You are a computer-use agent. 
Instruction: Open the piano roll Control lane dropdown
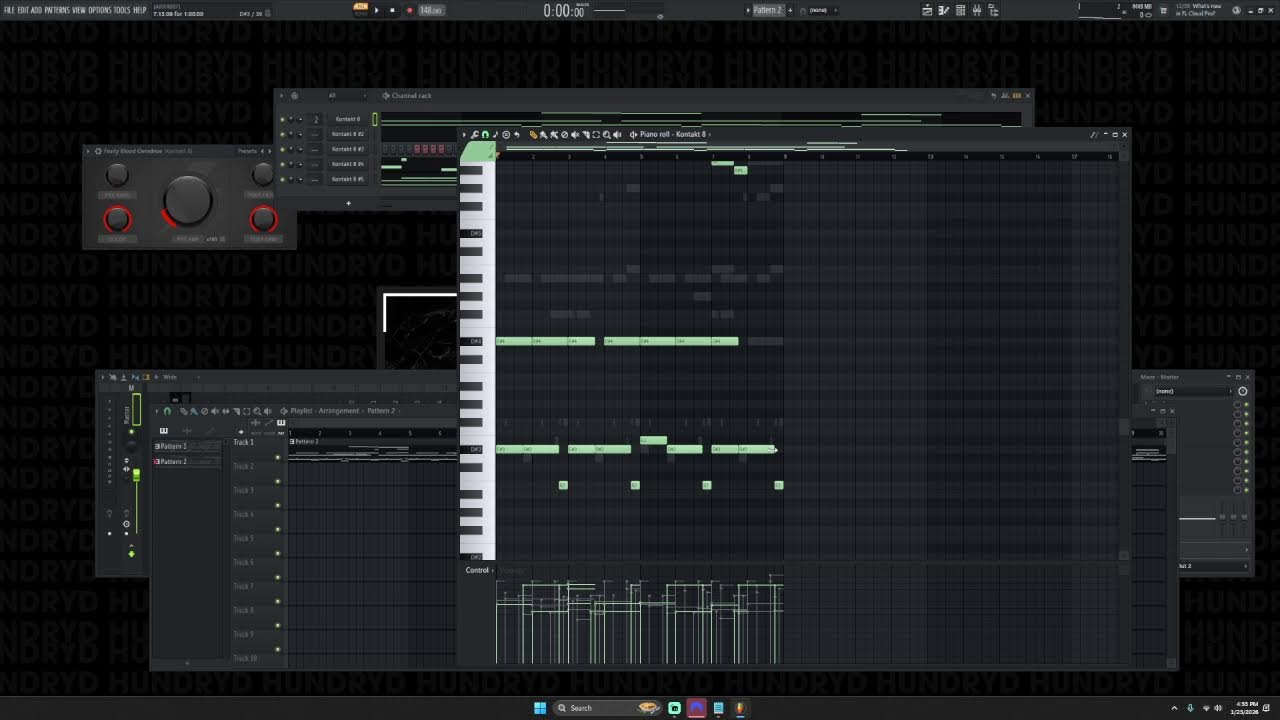pyautogui.click(x=479, y=570)
